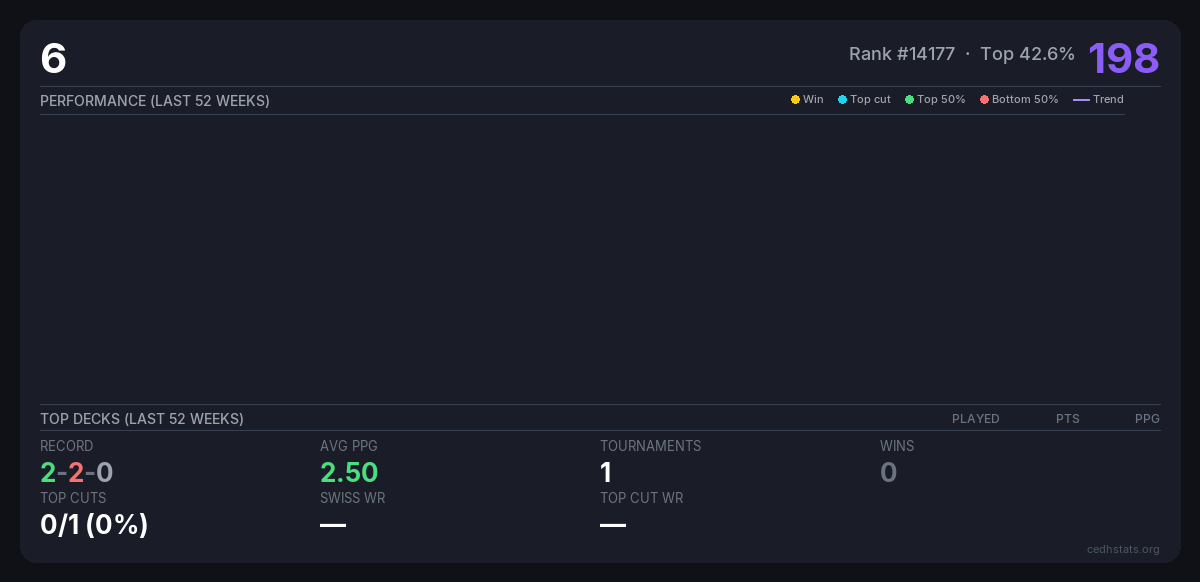Screen dimensions: 1200x582
Task: Click the Top Decks (Last 52 Weeks) heading
Action: pos(142,419)
